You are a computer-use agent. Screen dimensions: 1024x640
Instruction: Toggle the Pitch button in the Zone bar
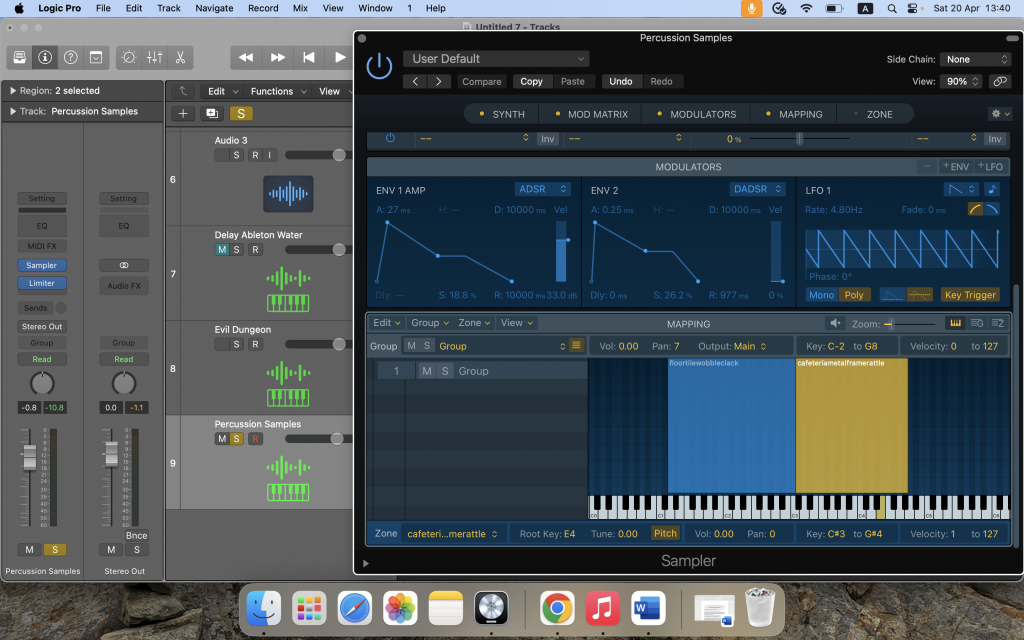pos(665,534)
